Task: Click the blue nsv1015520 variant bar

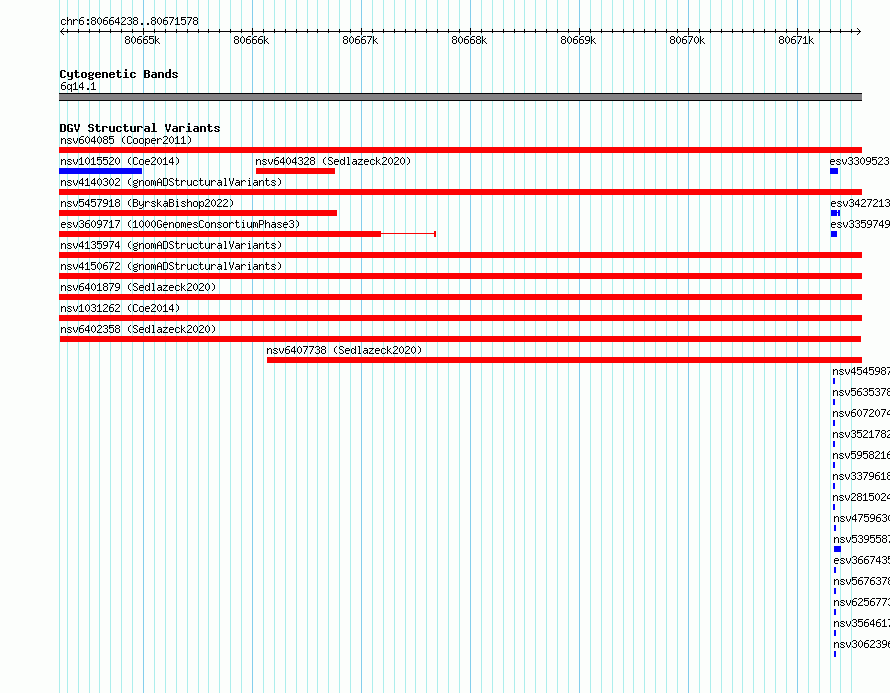Action: pos(100,171)
